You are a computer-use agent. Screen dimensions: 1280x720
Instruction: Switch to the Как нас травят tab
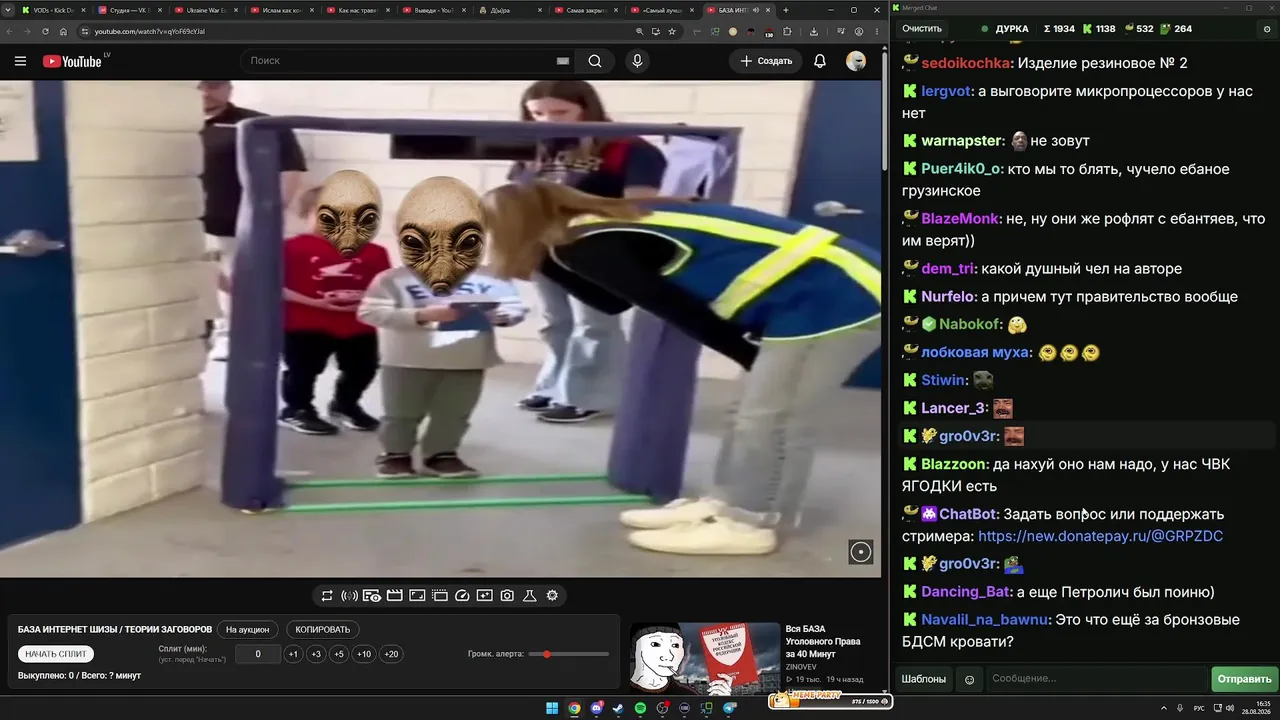pos(357,10)
